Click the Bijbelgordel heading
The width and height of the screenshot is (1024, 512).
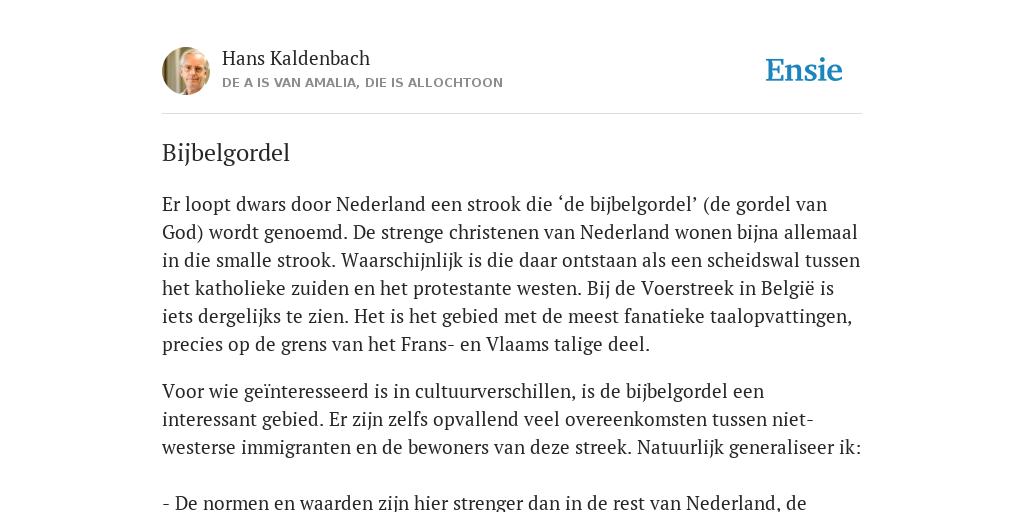tap(226, 153)
